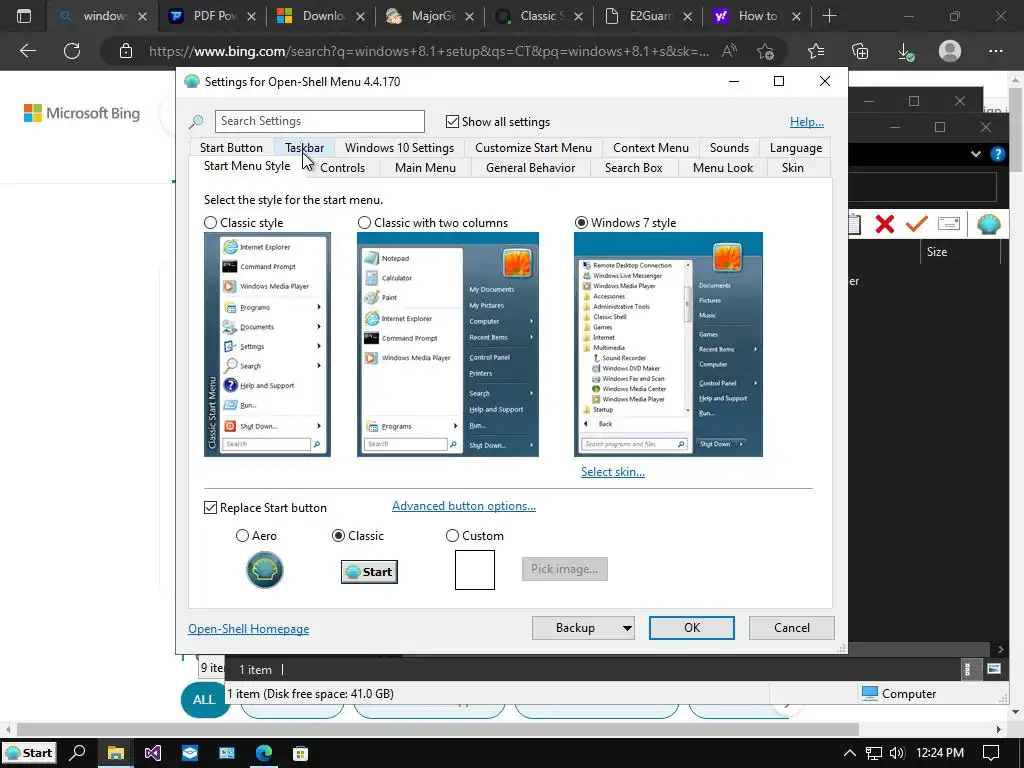The height and width of the screenshot is (768, 1024).
Task: Choose Aero start button radio
Action: tap(242, 536)
